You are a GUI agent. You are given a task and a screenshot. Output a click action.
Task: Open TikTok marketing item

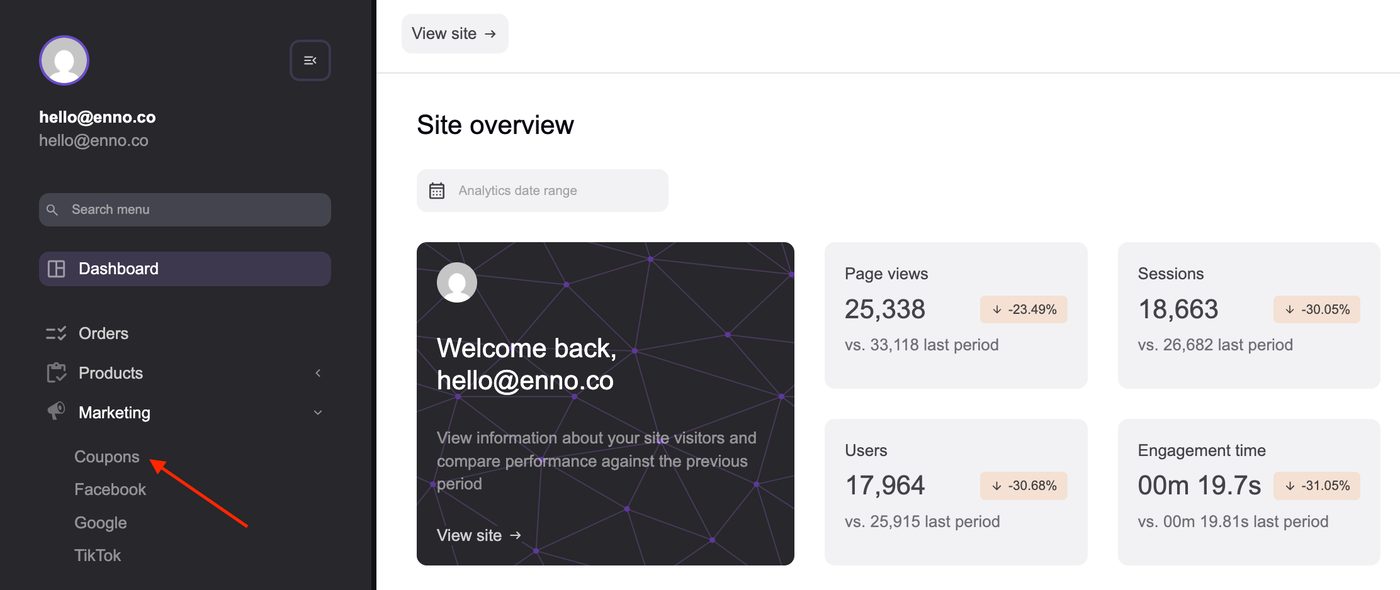pyautogui.click(x=97, y=555)
